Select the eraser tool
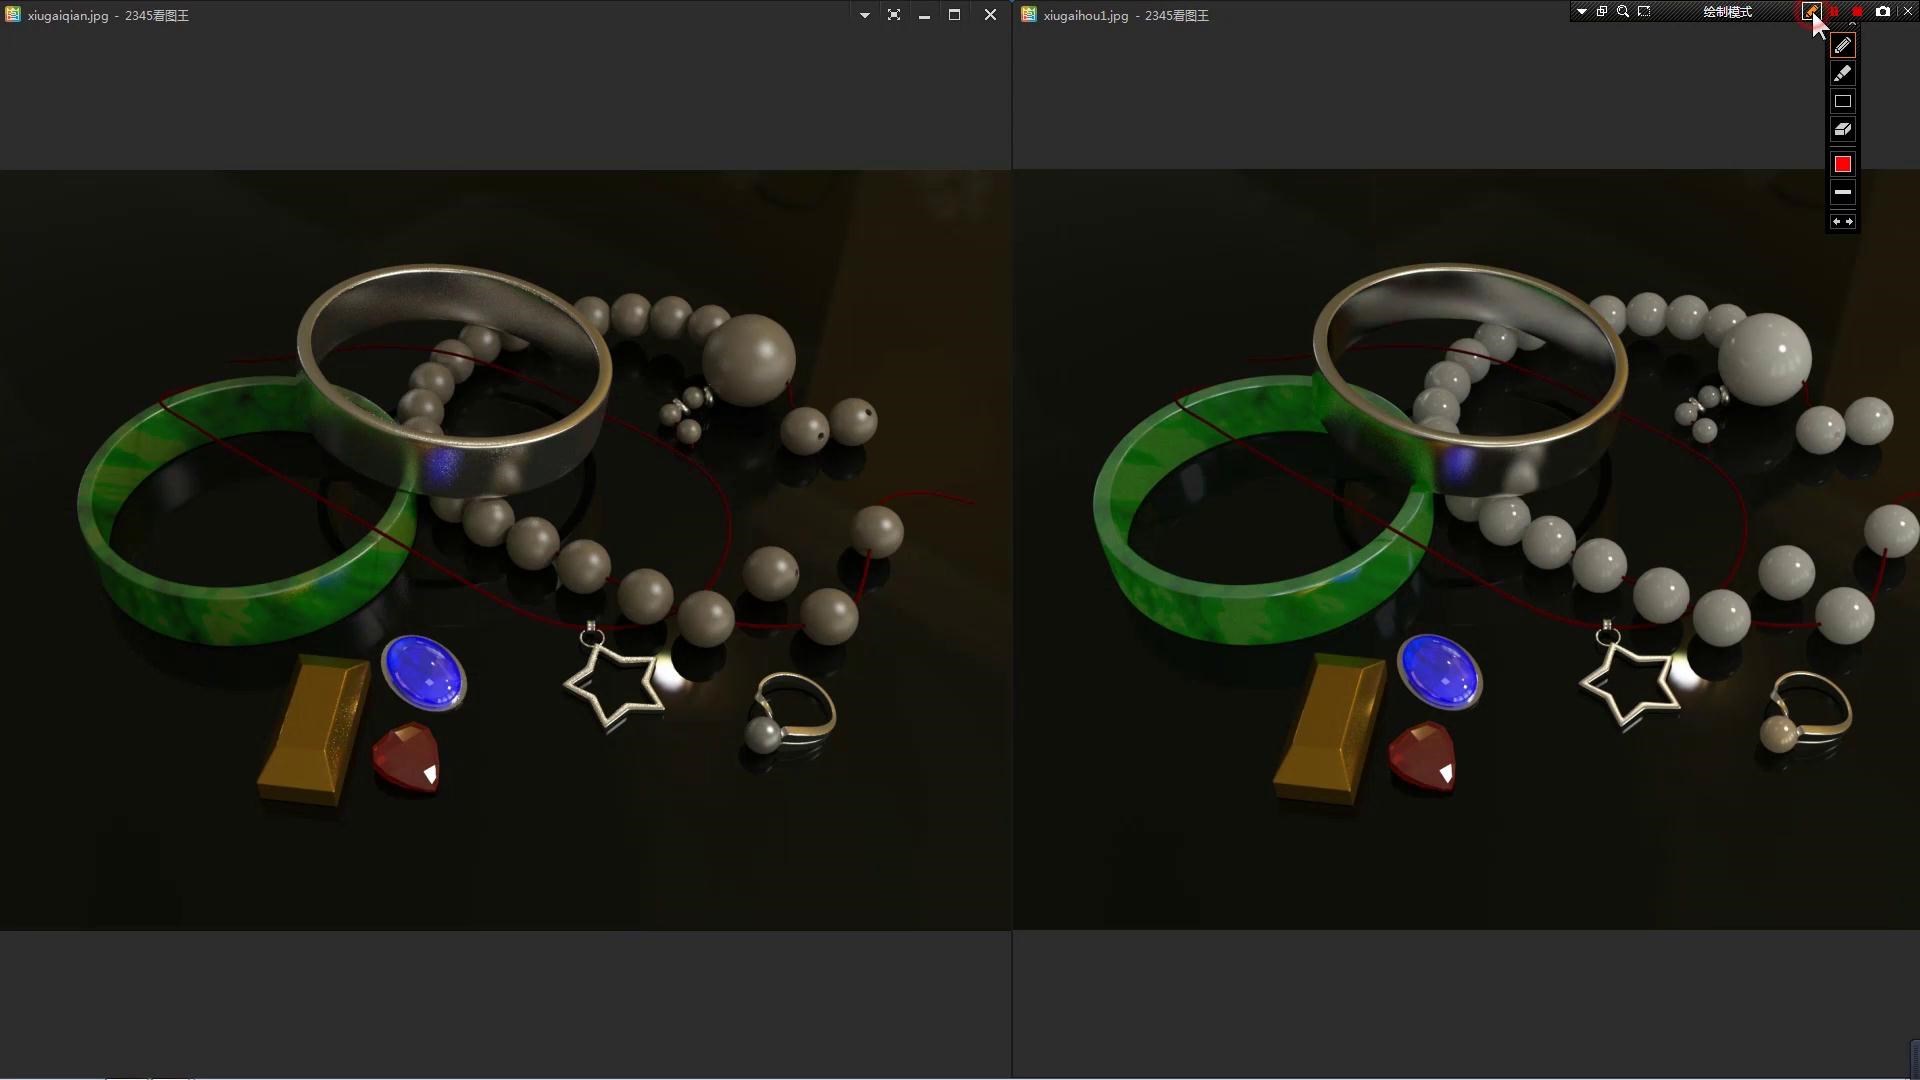Viewport: 1920px width, 1080px height. point(1842,129)
